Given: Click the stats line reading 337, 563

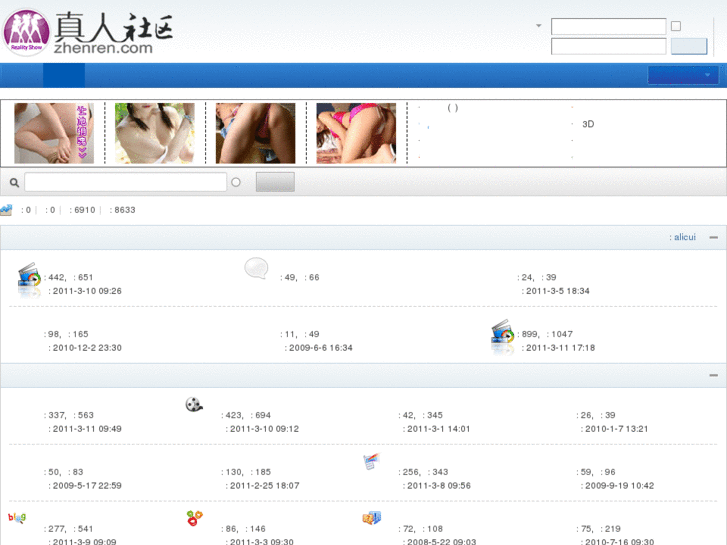Looking at the screenshot, I should click(x=69, y=415).
